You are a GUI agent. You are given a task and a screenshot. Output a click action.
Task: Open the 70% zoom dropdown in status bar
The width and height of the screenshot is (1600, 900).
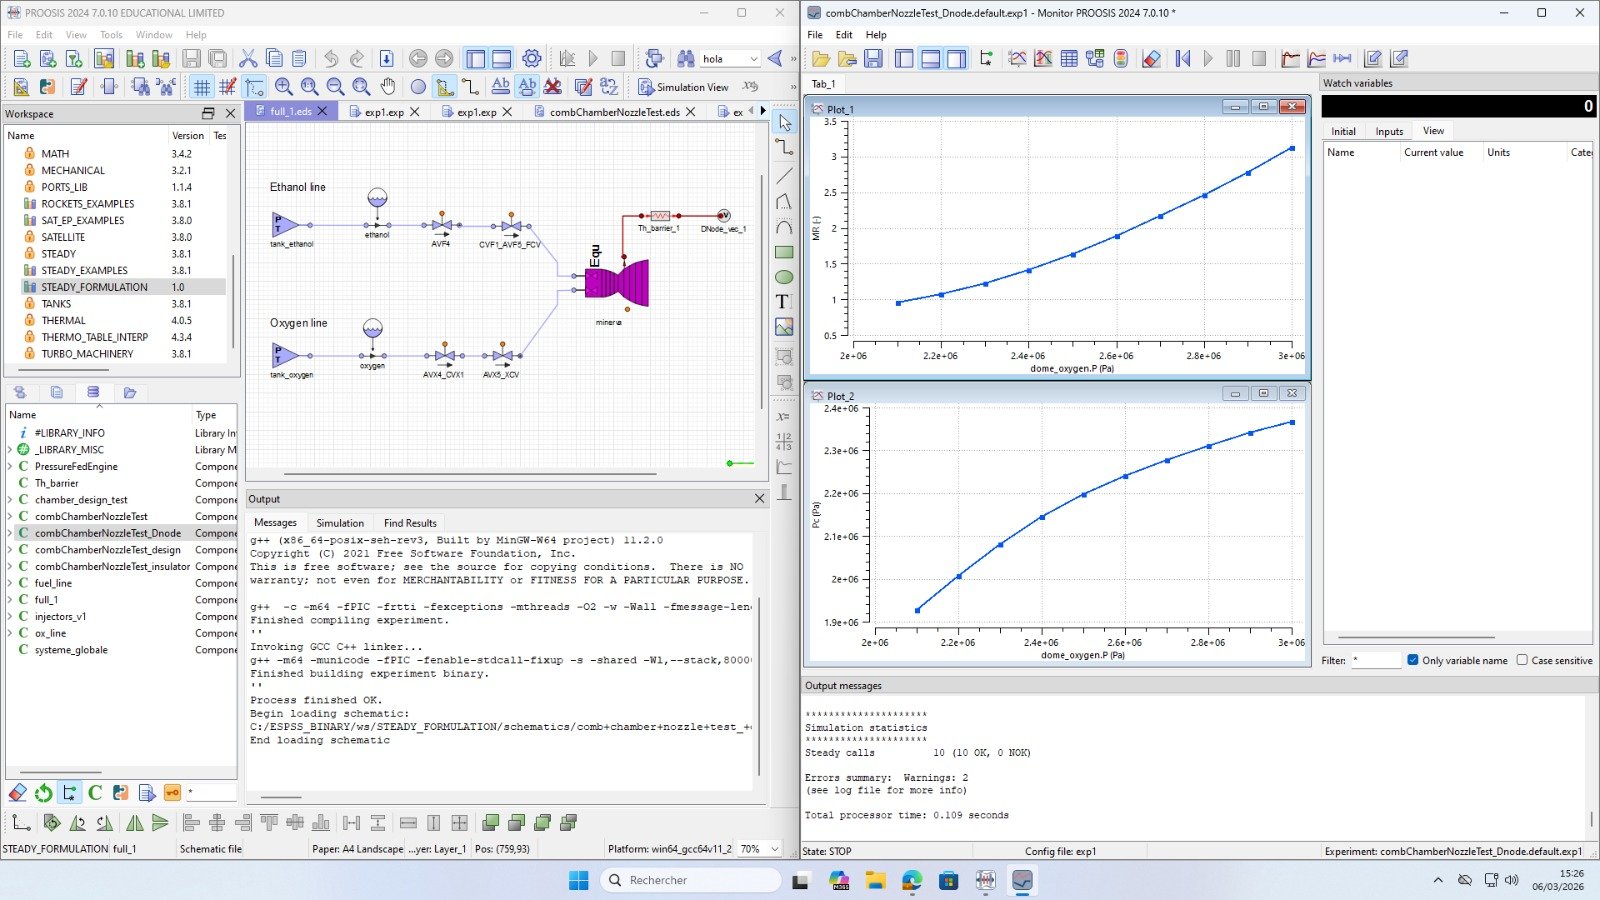(x=773, y=849)
